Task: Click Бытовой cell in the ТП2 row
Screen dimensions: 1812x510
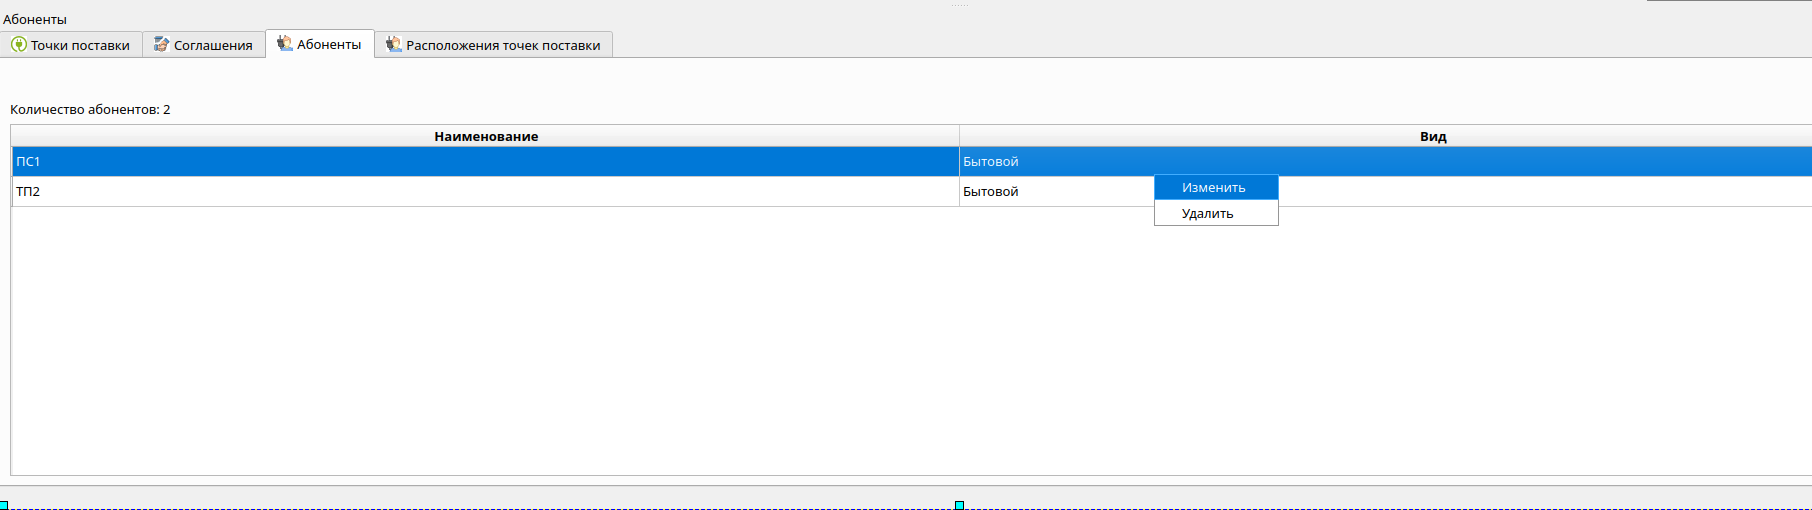Action: [x=991, y=192]
